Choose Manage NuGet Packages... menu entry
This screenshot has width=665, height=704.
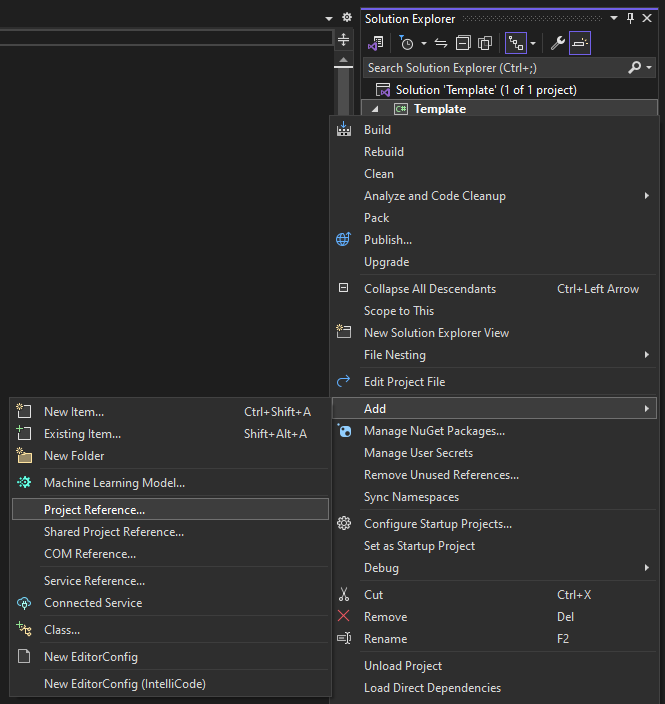tap(434, 431)
